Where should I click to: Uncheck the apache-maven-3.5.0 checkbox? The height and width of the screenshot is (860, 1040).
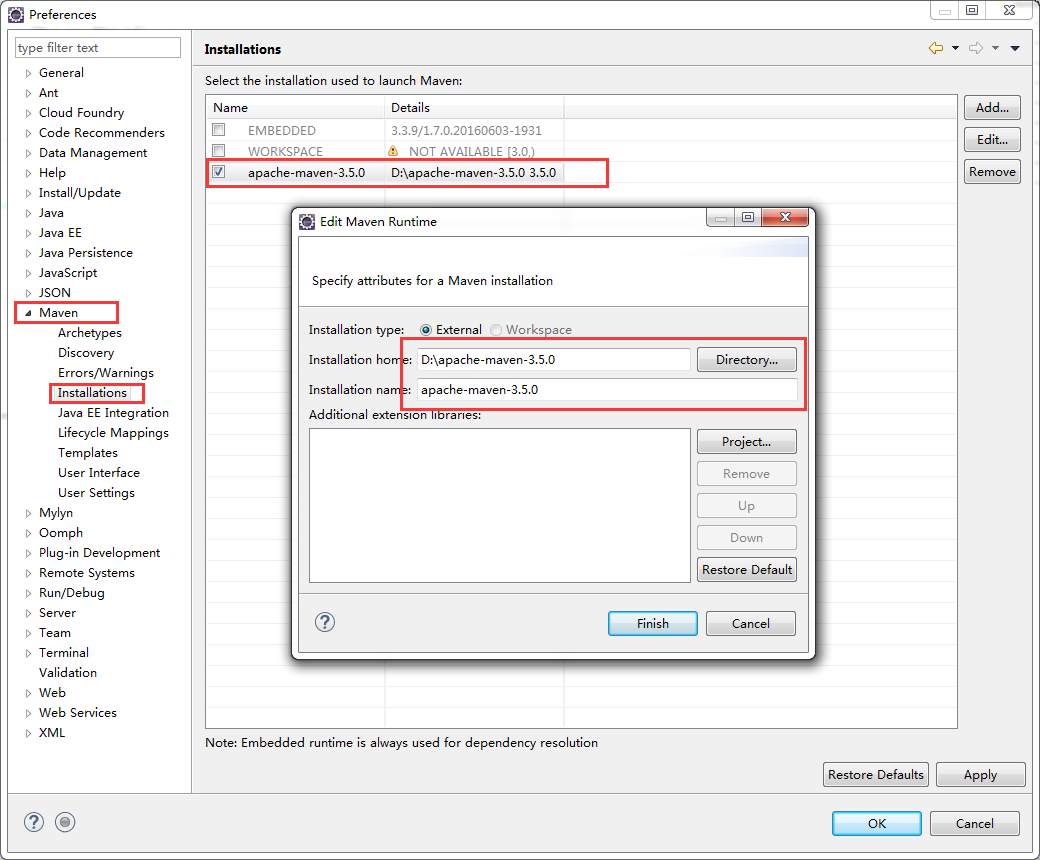point(219,172)
